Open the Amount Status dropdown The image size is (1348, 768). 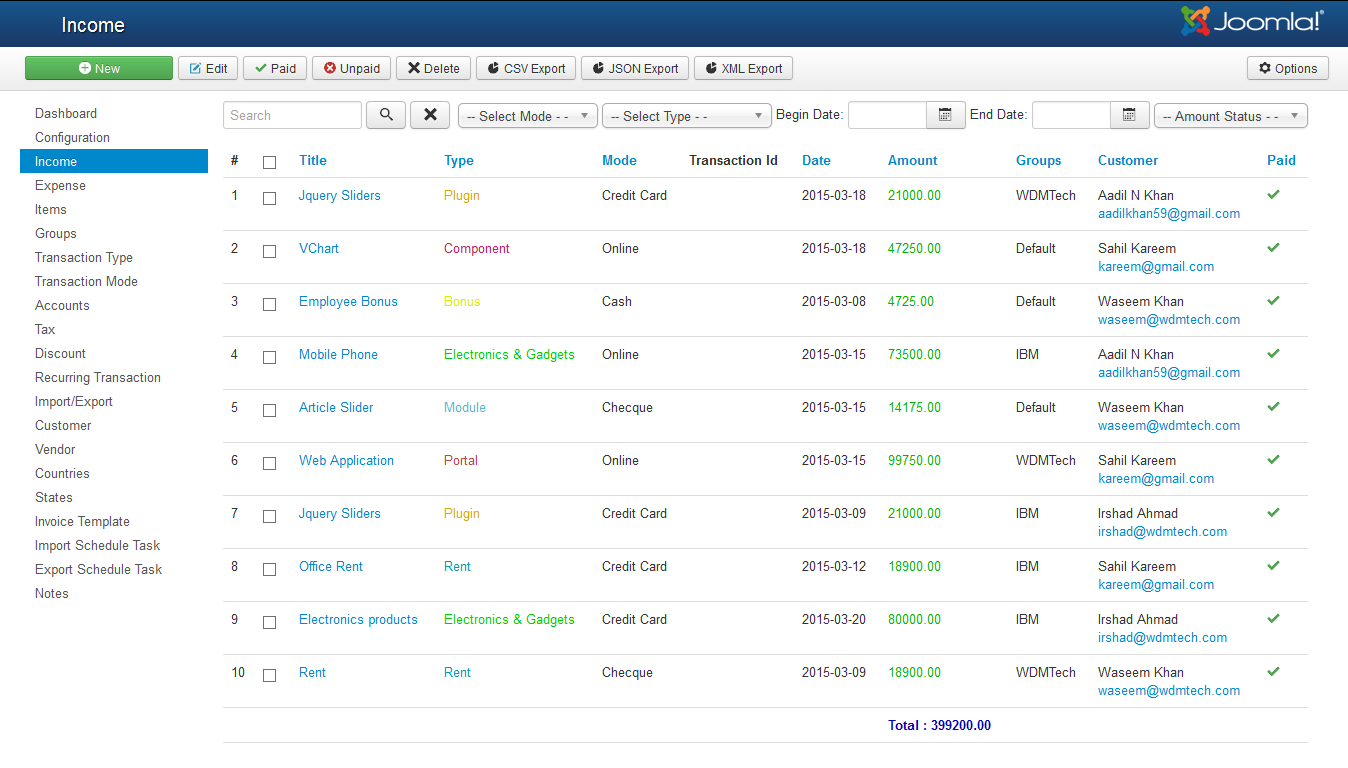pos(1230,116)
